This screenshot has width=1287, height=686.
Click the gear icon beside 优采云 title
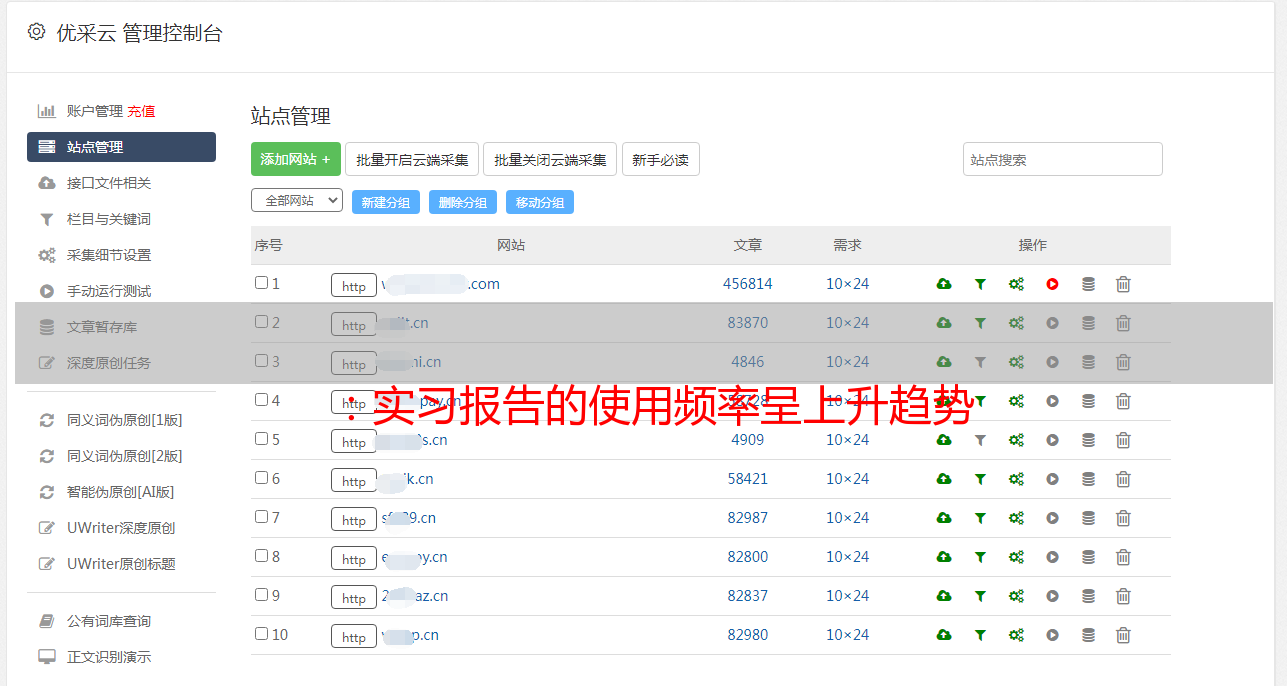pyautogui.click(x=36, y=32)
